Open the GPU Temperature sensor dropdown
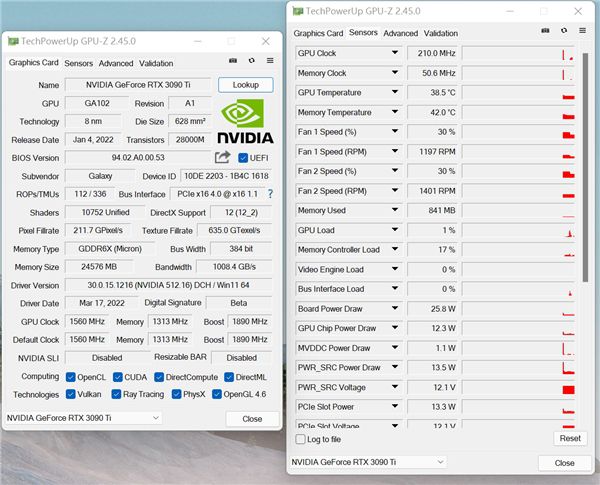Image resolution: width=600 pixels, height=485 pixels. [395, 92]
